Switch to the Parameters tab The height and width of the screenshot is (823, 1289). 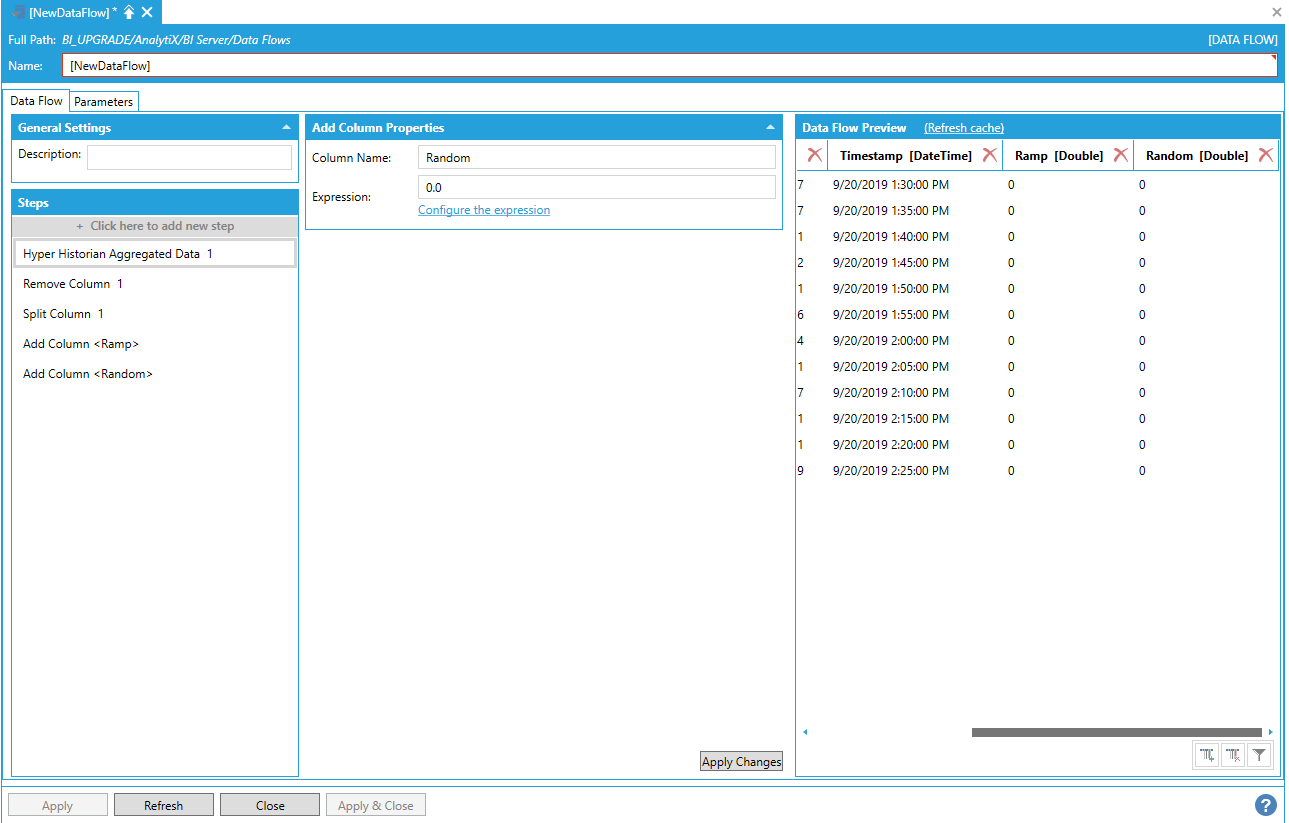click(x=103, y=101)
